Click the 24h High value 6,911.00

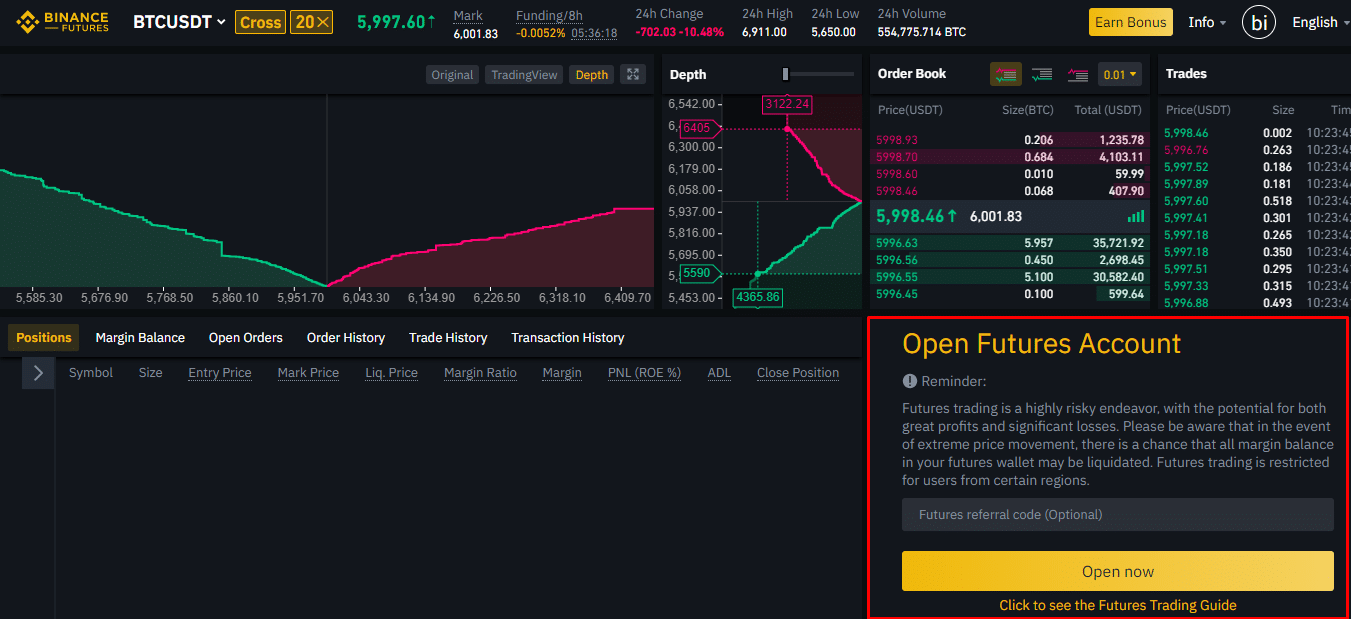[x=764, y=32]
